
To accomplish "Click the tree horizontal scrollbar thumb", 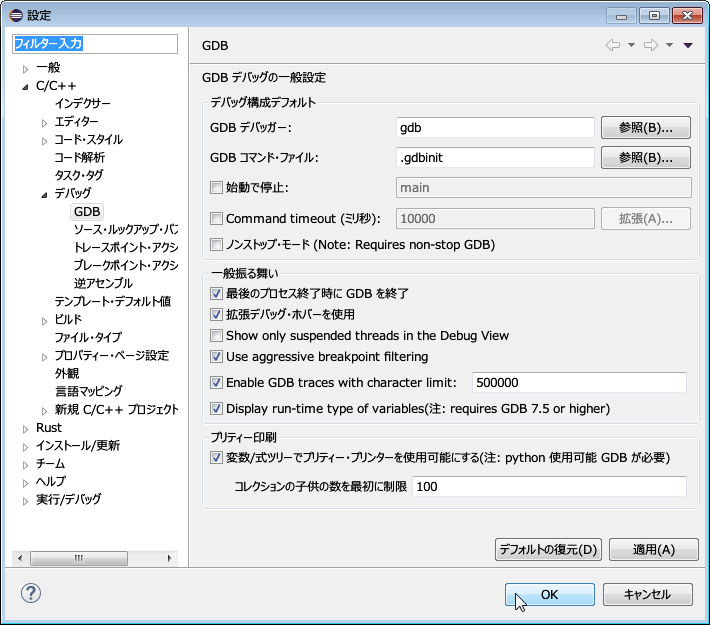I will 79,558.
